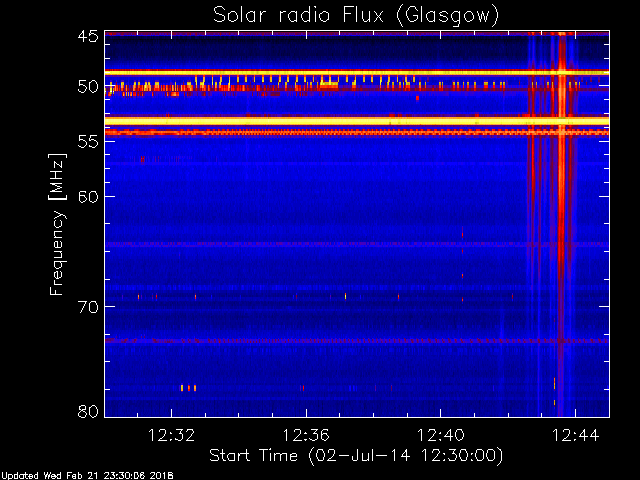Click the 45 MHz axis tick label
640x480 pixels.
click(88, 36)
